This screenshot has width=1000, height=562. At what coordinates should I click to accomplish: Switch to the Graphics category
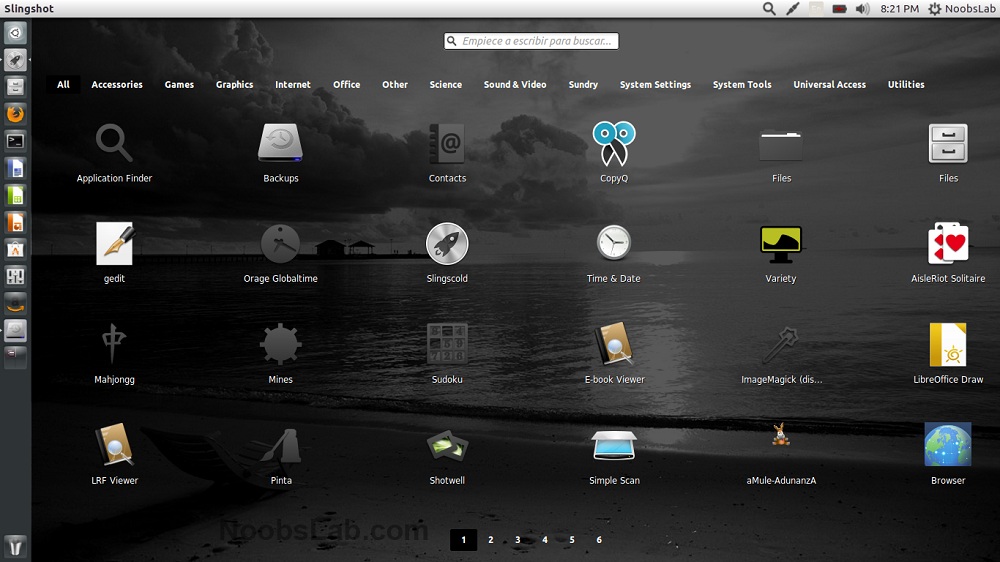pos(234,84)
